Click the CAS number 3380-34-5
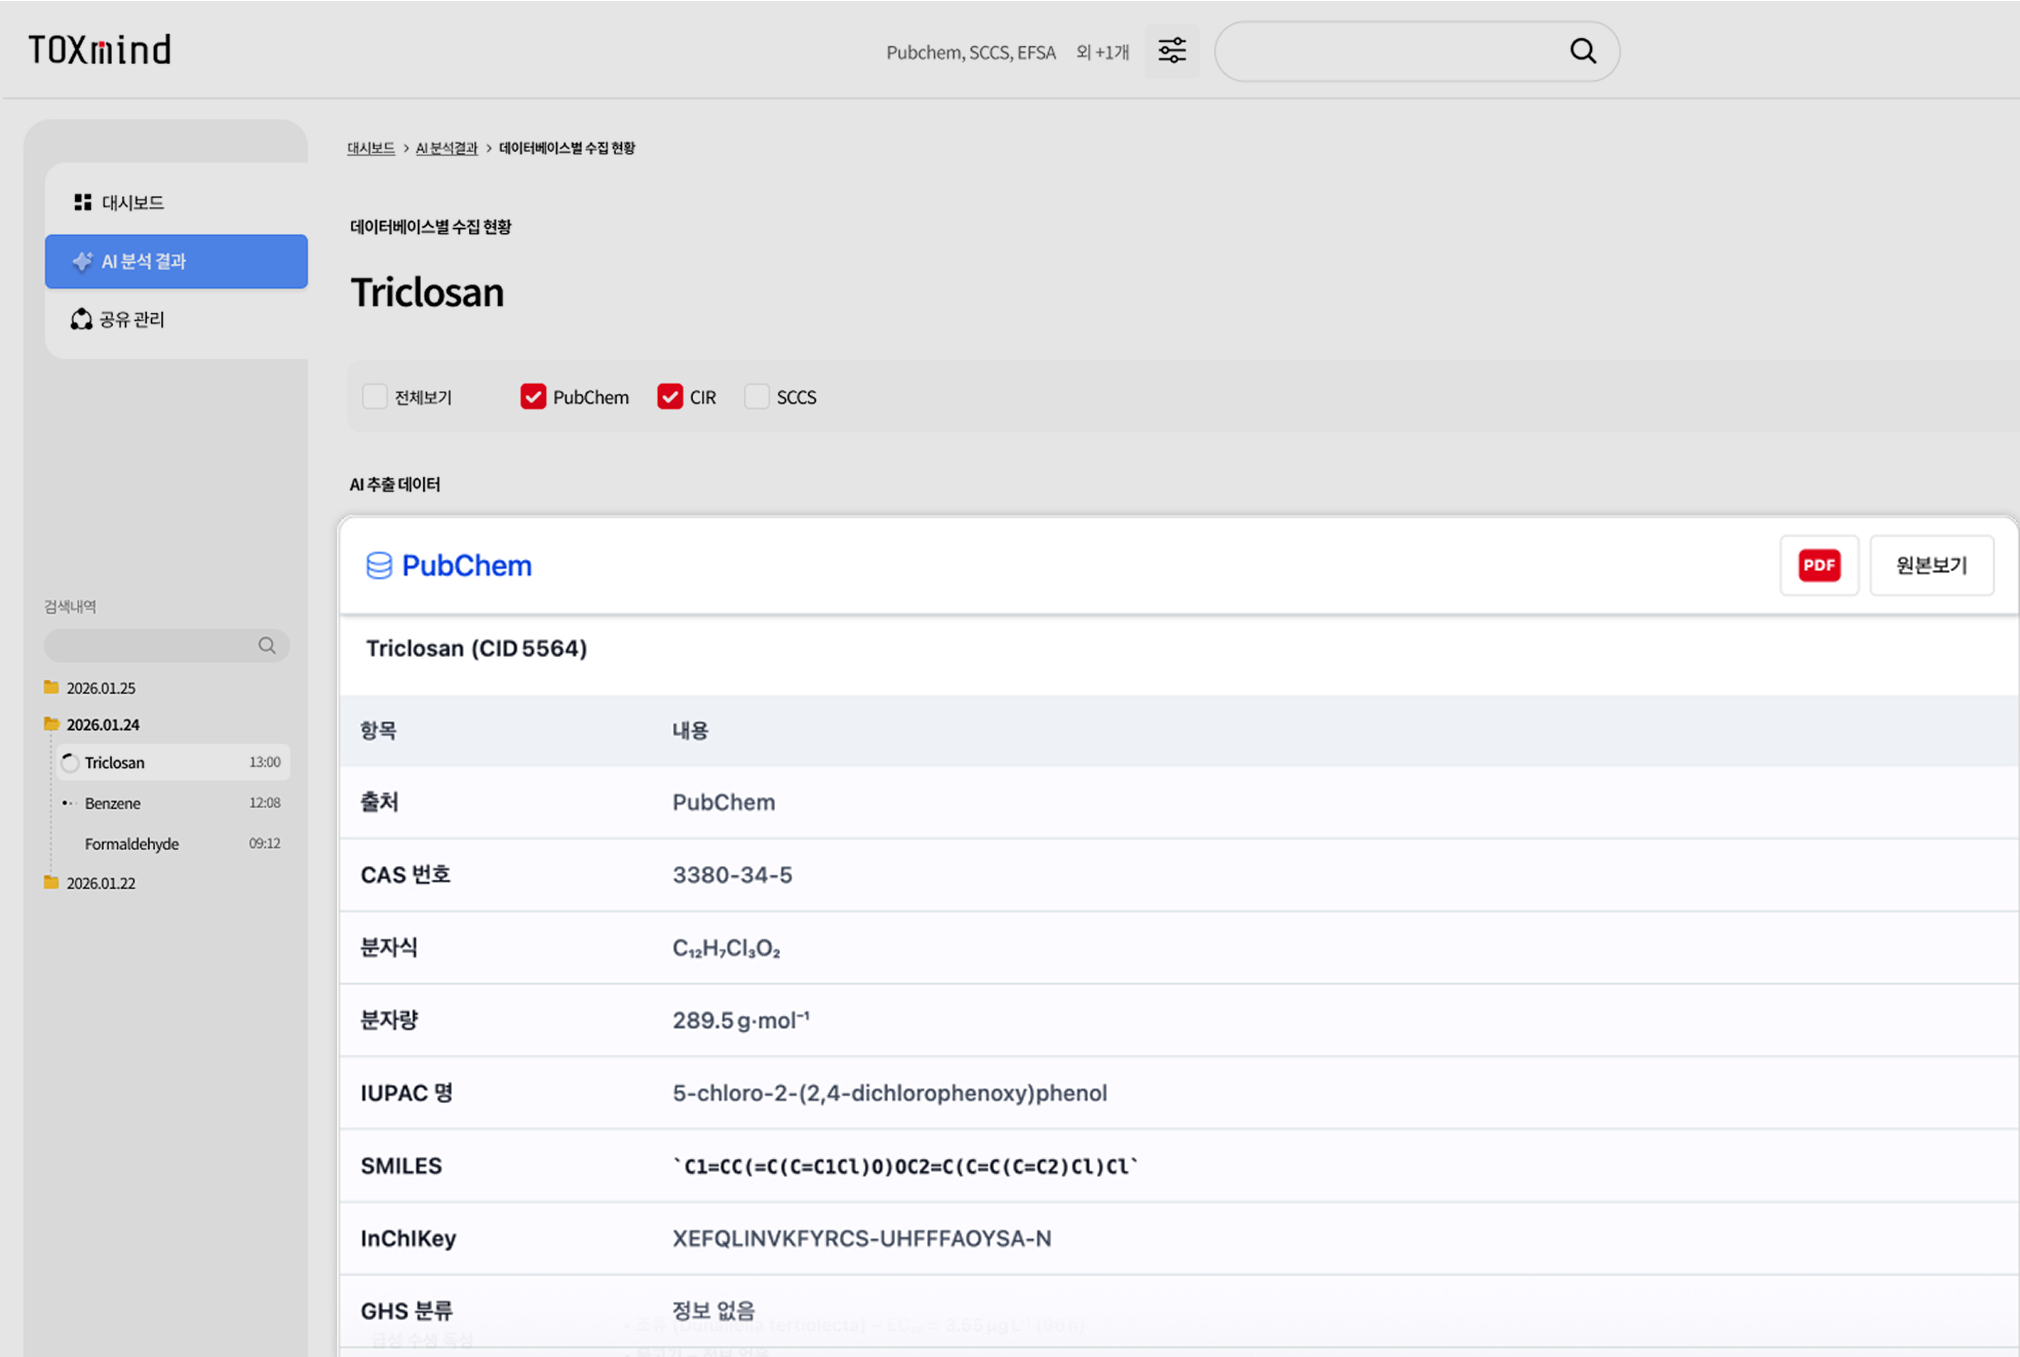The height and width of the screenshot is (1357, 2020). [x=732, y=875]
